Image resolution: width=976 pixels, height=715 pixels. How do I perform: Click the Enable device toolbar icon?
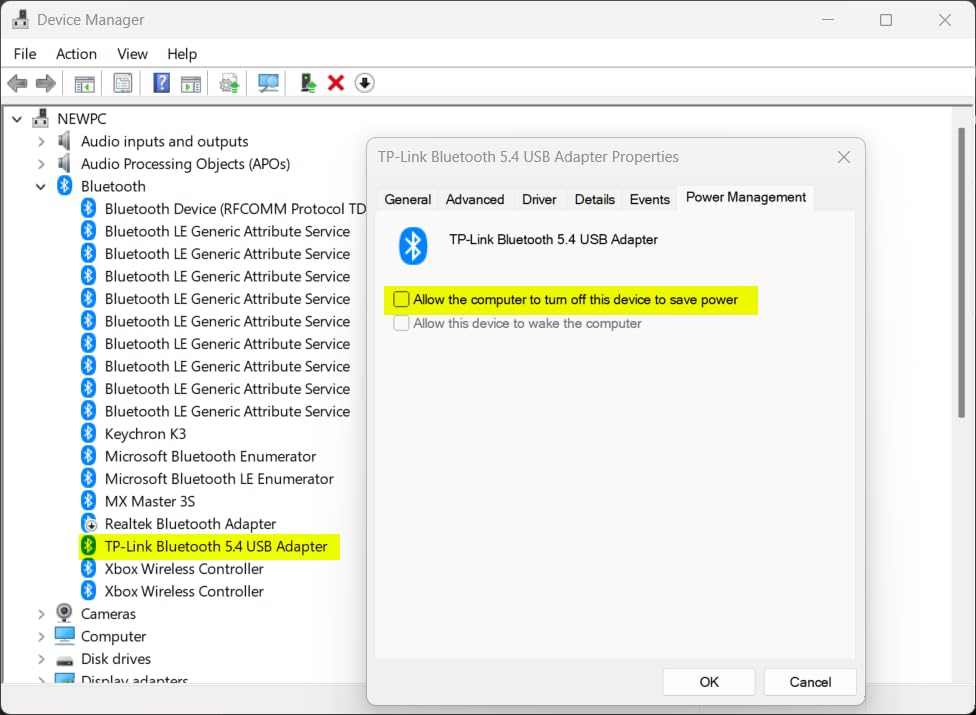308,83
